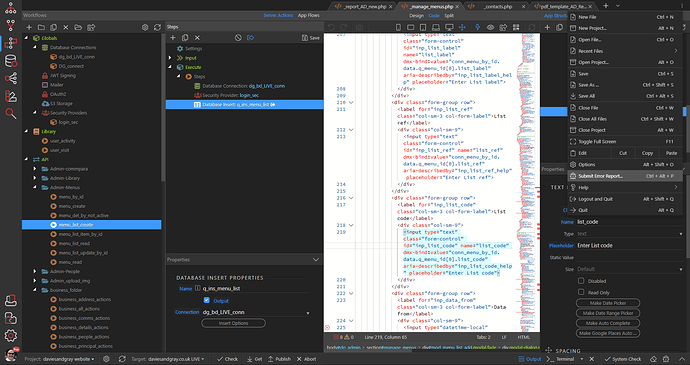Collapse the Globals tree node
The image size is (690, 365).
click(26, 38)
